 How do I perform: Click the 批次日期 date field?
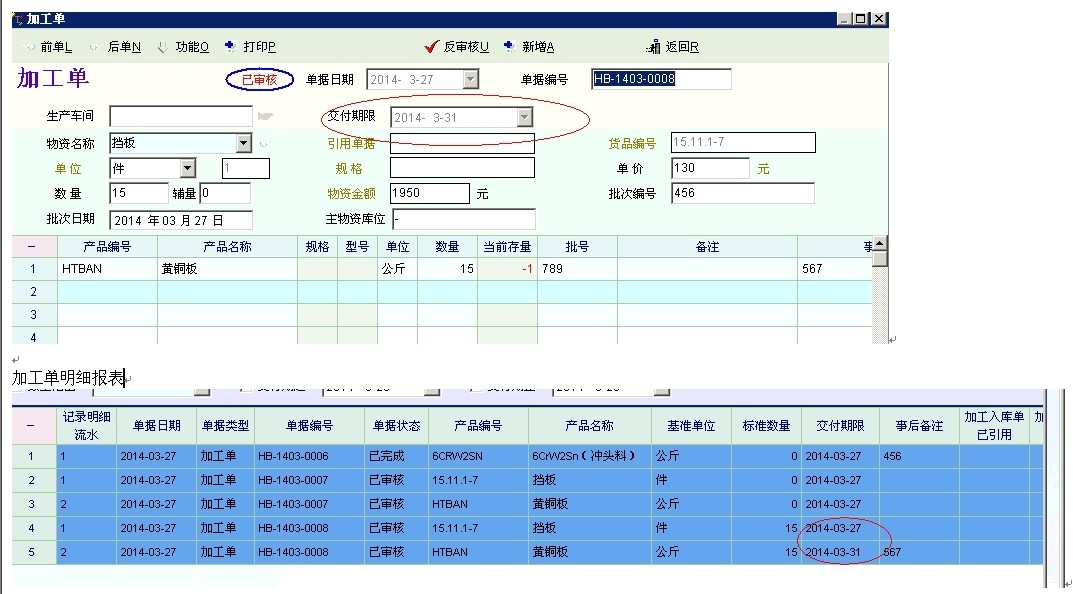tap(181, 220)
